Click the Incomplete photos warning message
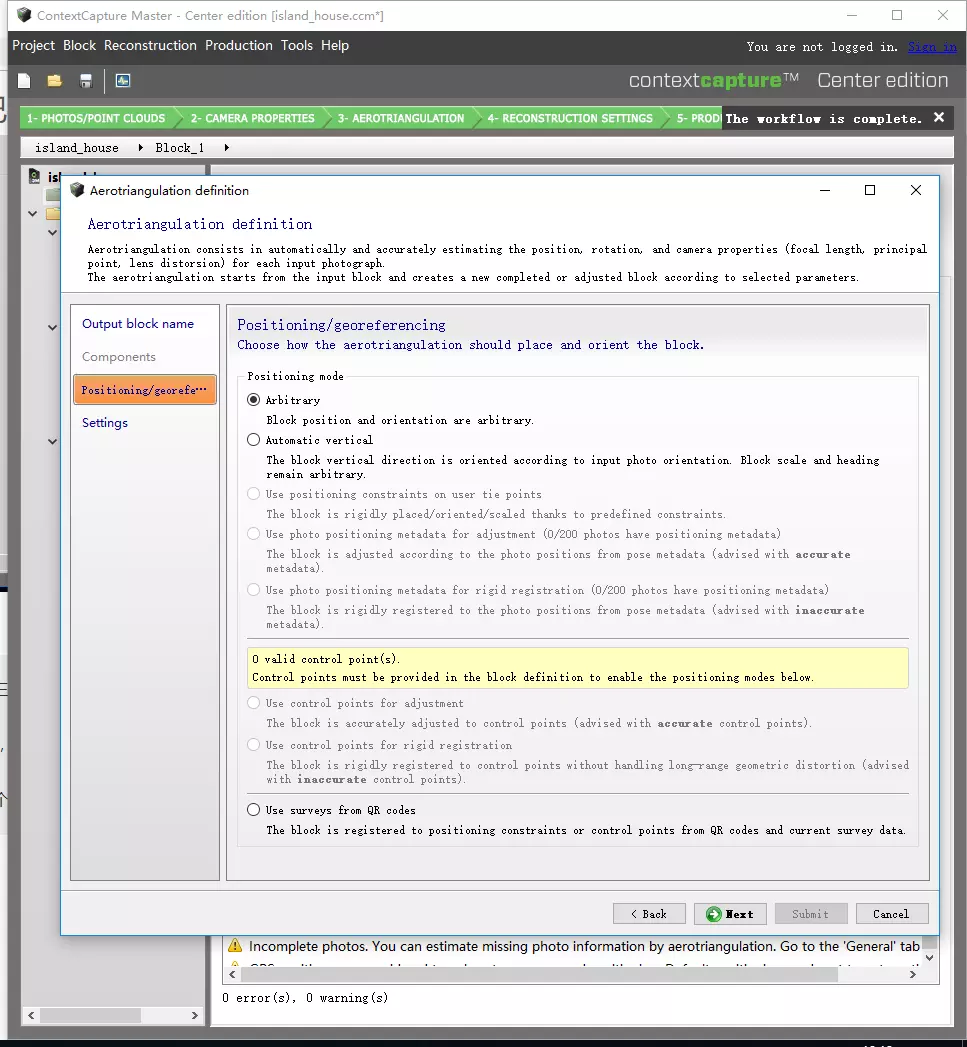The width and height of the screenshot is (967, 1047). tap(584, 946)
